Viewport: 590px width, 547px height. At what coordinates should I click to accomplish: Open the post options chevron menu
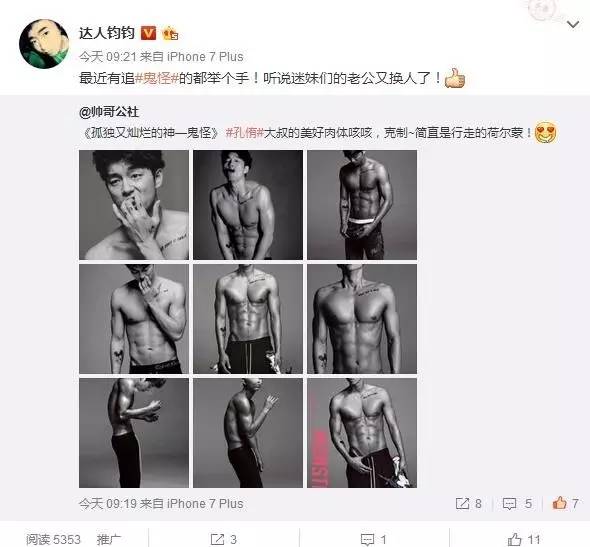point(573,25)
